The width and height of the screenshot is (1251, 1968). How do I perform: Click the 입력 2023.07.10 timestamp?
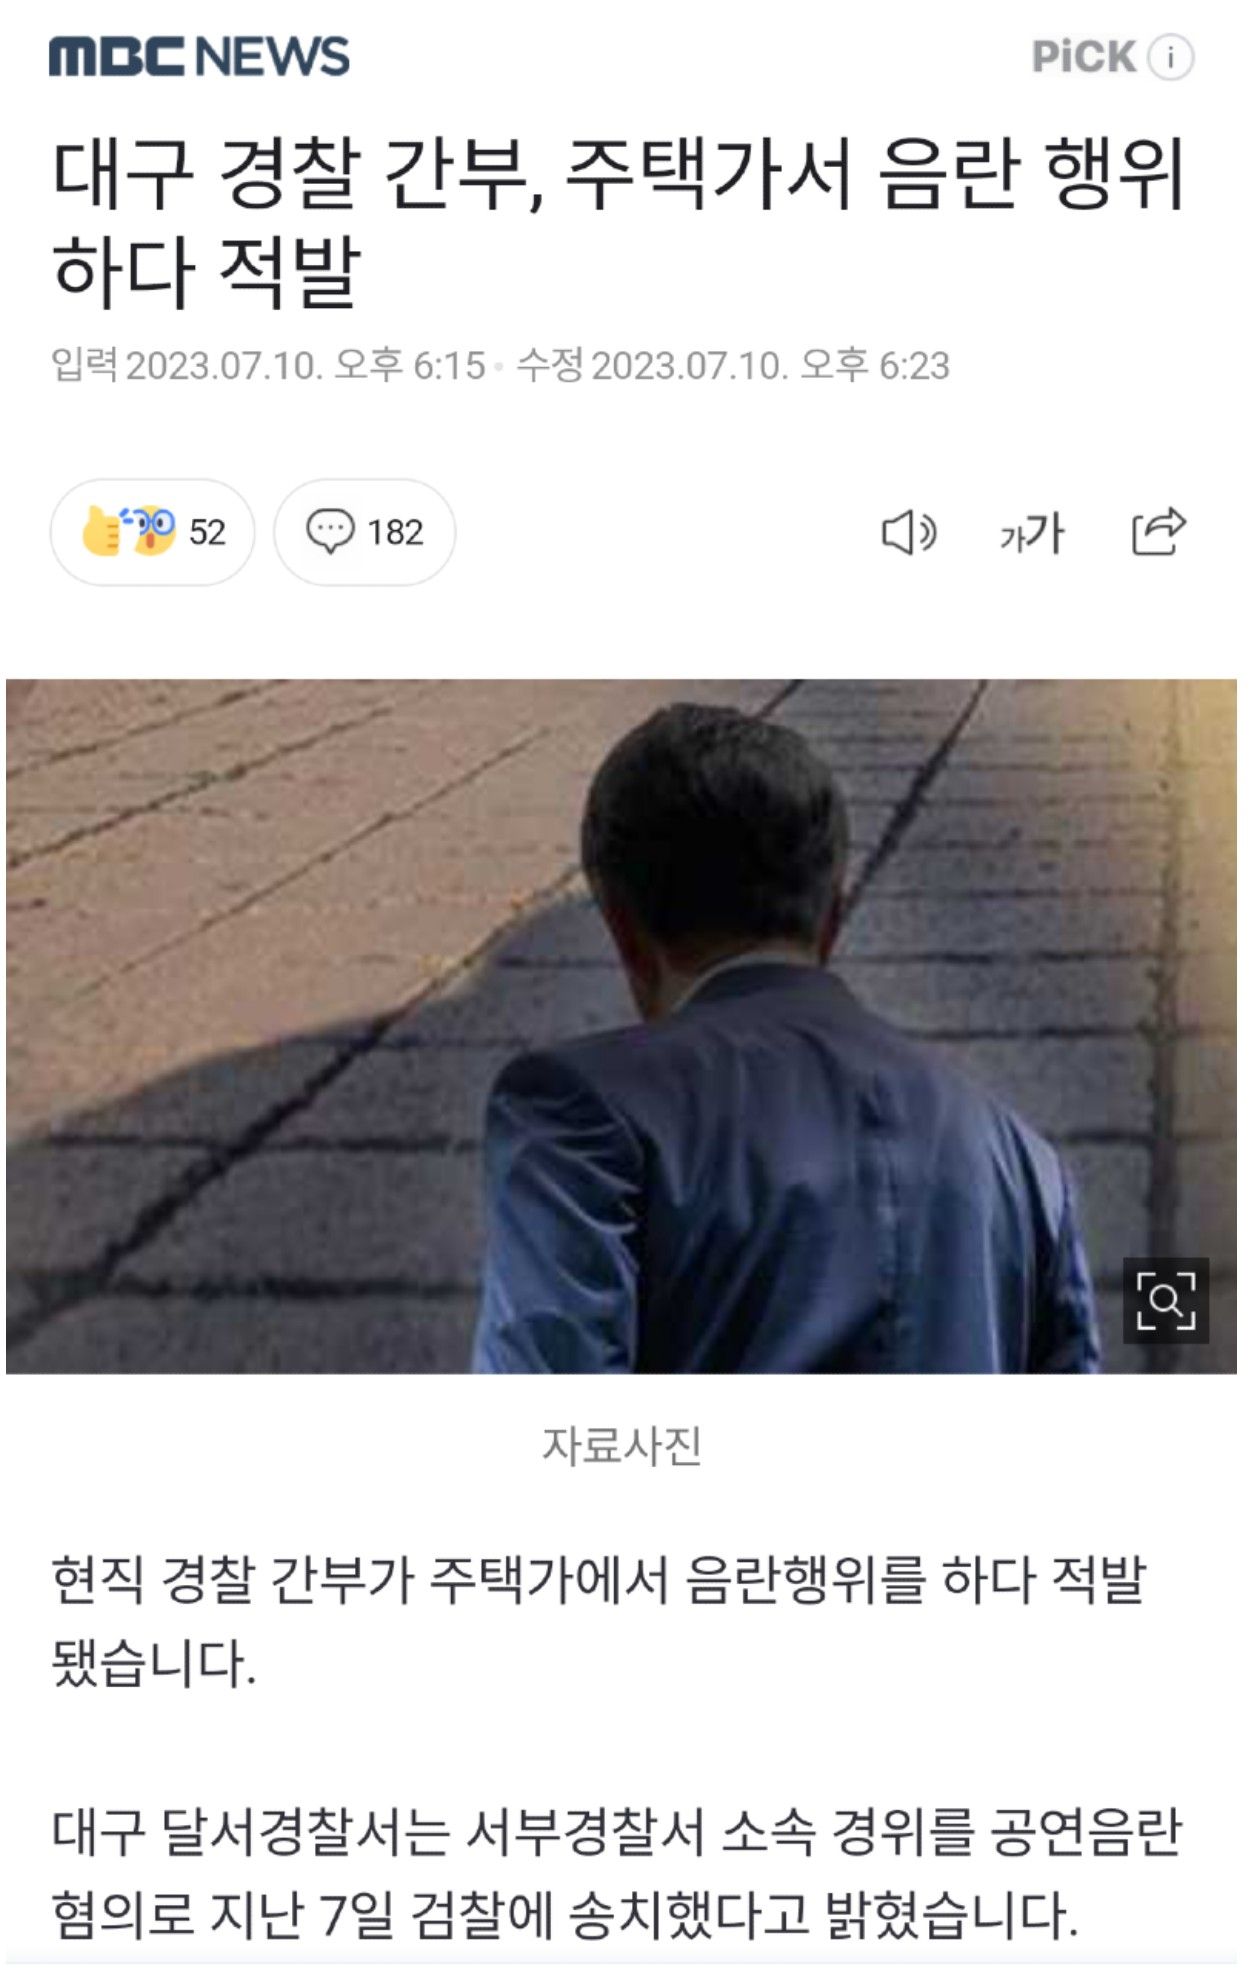tap(268, 366)
